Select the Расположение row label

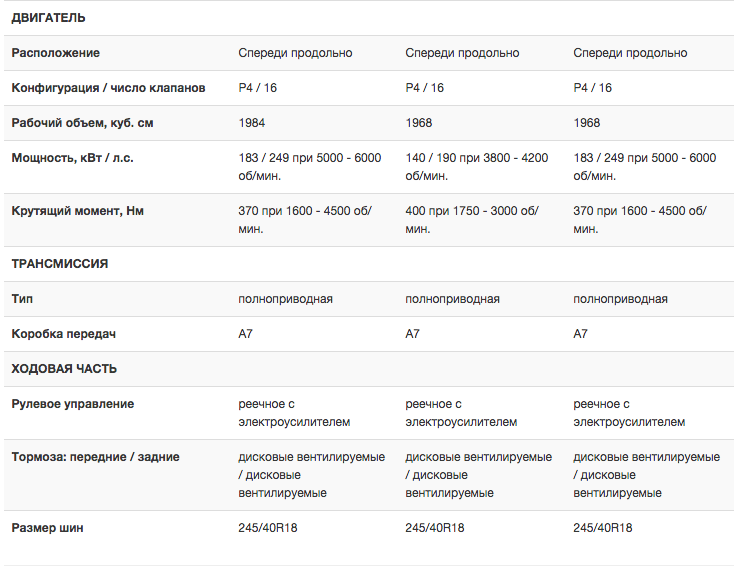(56, 53)
